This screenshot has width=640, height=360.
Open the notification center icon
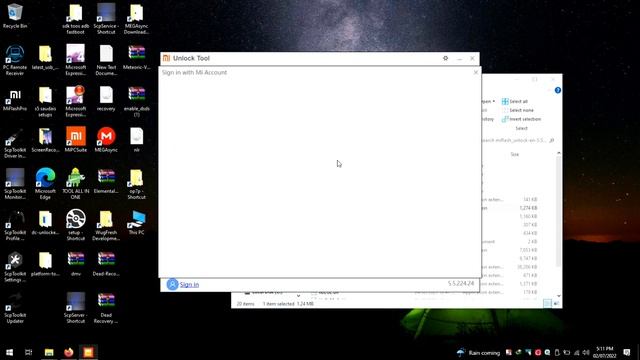(x=627, y=352)
